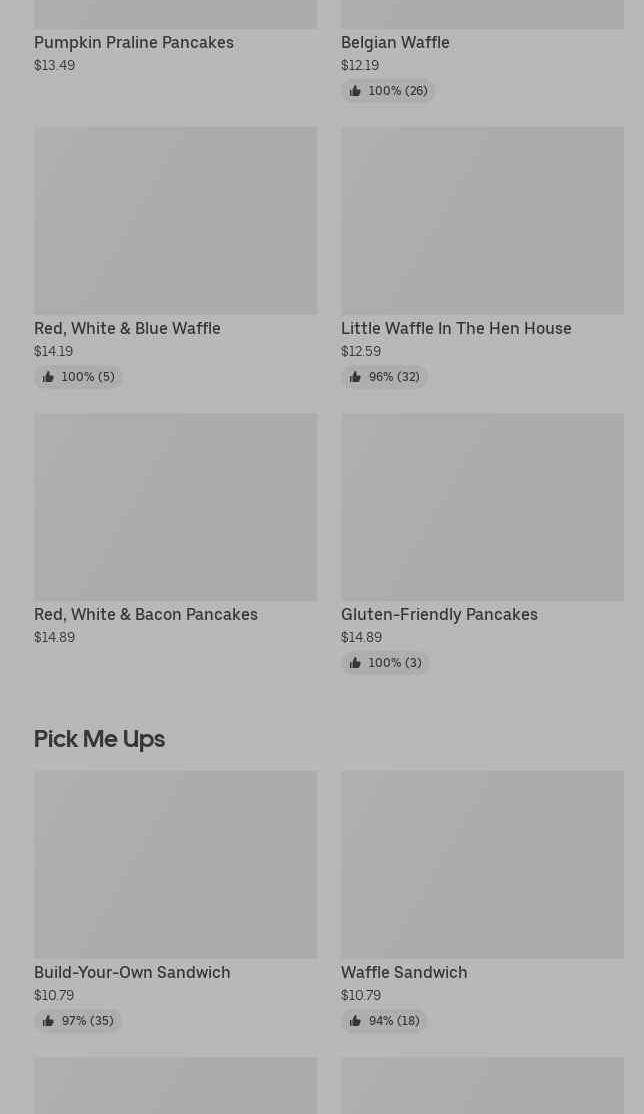Click the Little Waffle In The Hen House photo

coord(482,220)
